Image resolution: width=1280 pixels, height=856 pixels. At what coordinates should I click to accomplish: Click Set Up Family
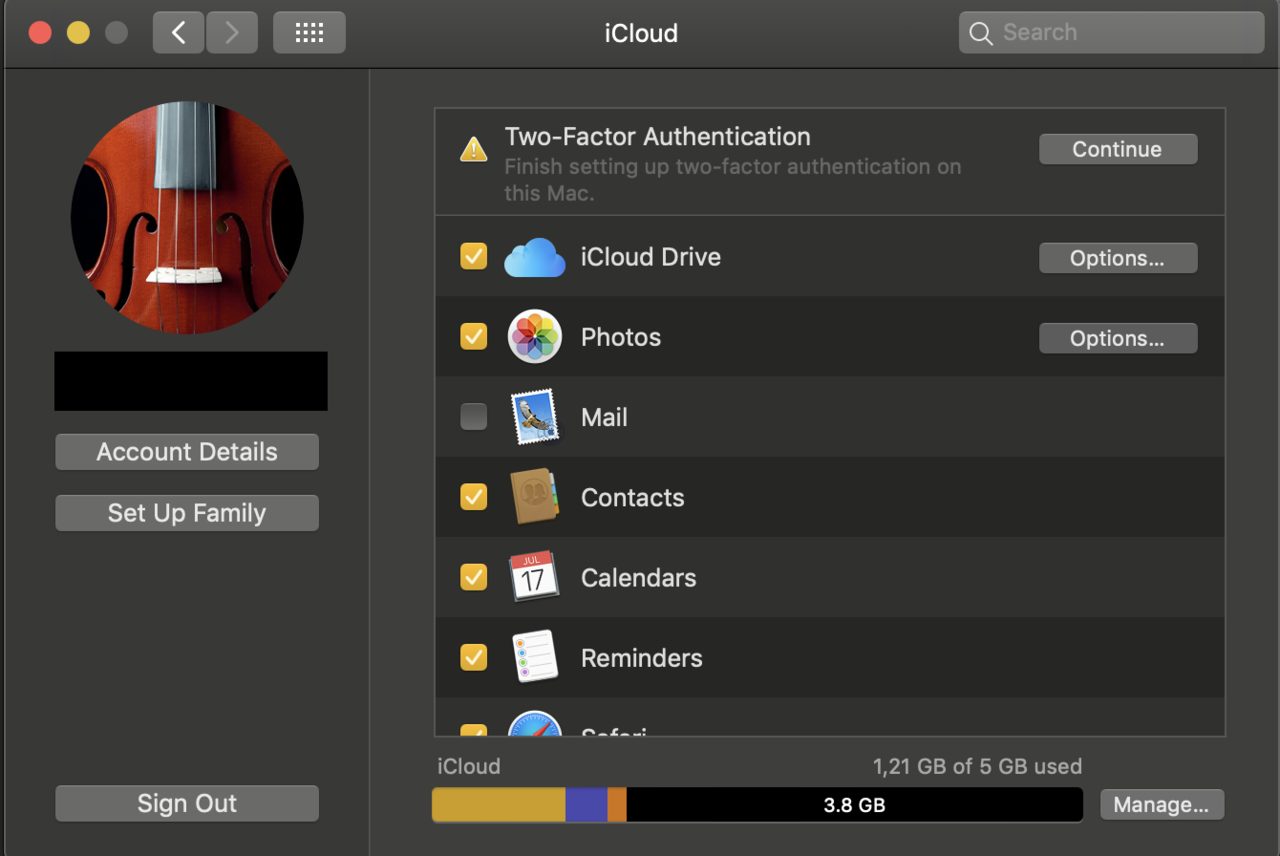click(187, 513)
